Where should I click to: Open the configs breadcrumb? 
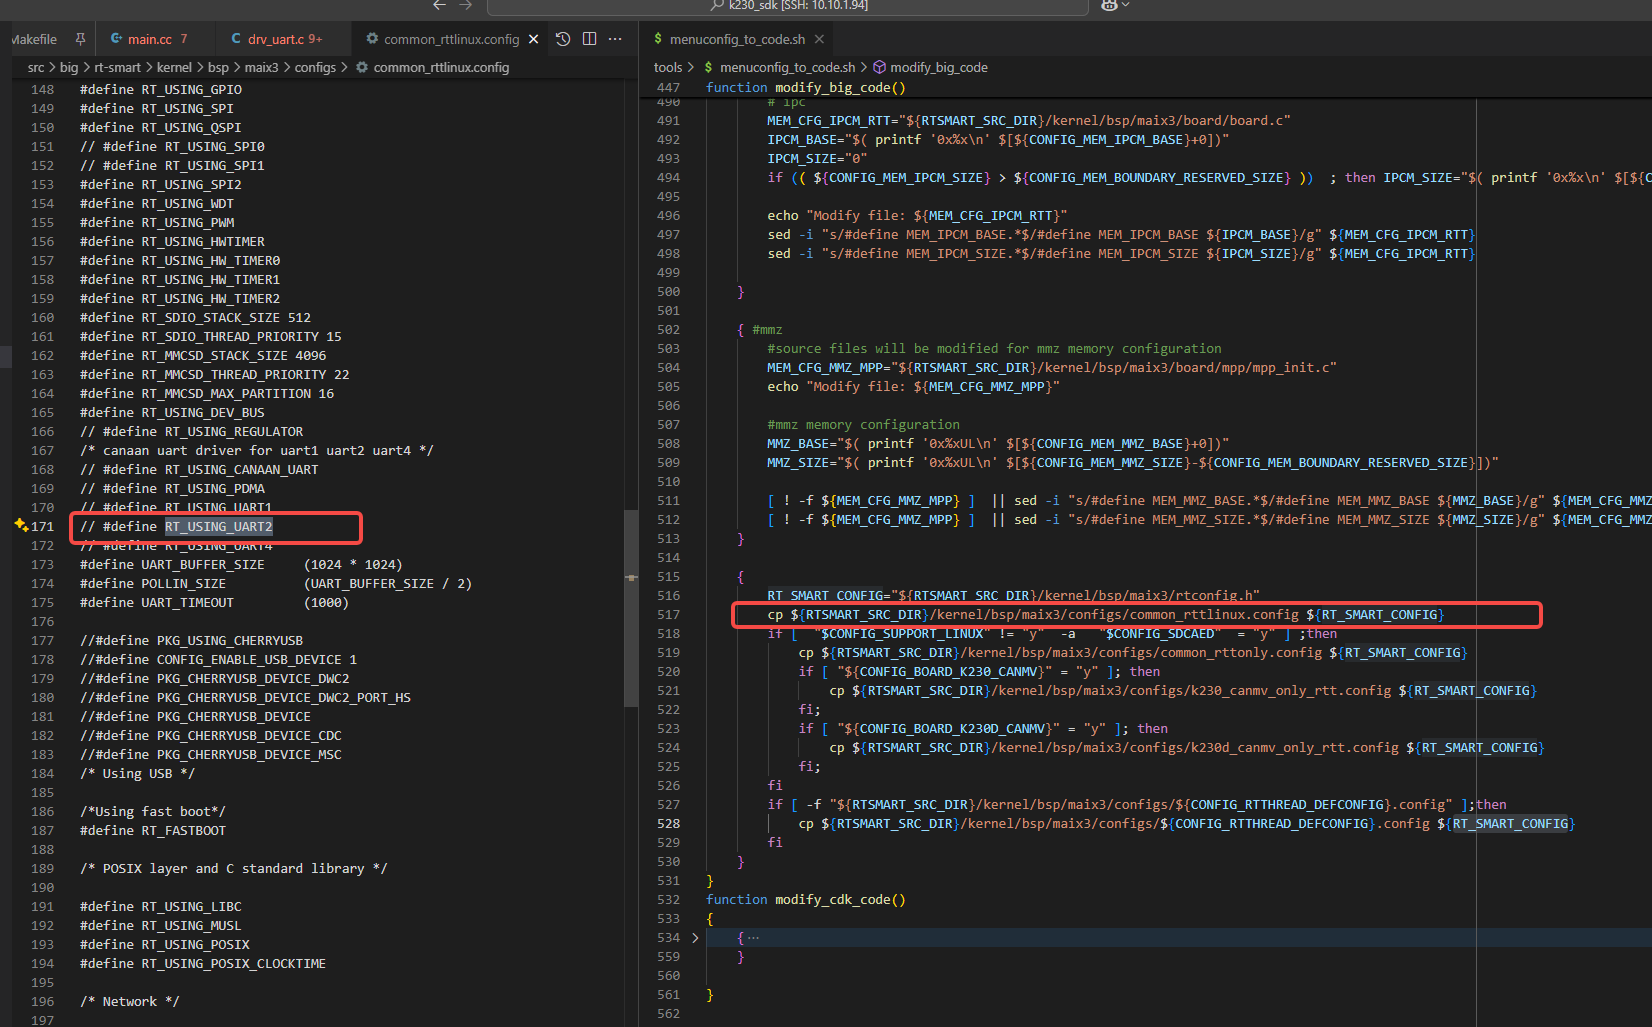pos(315,67)
